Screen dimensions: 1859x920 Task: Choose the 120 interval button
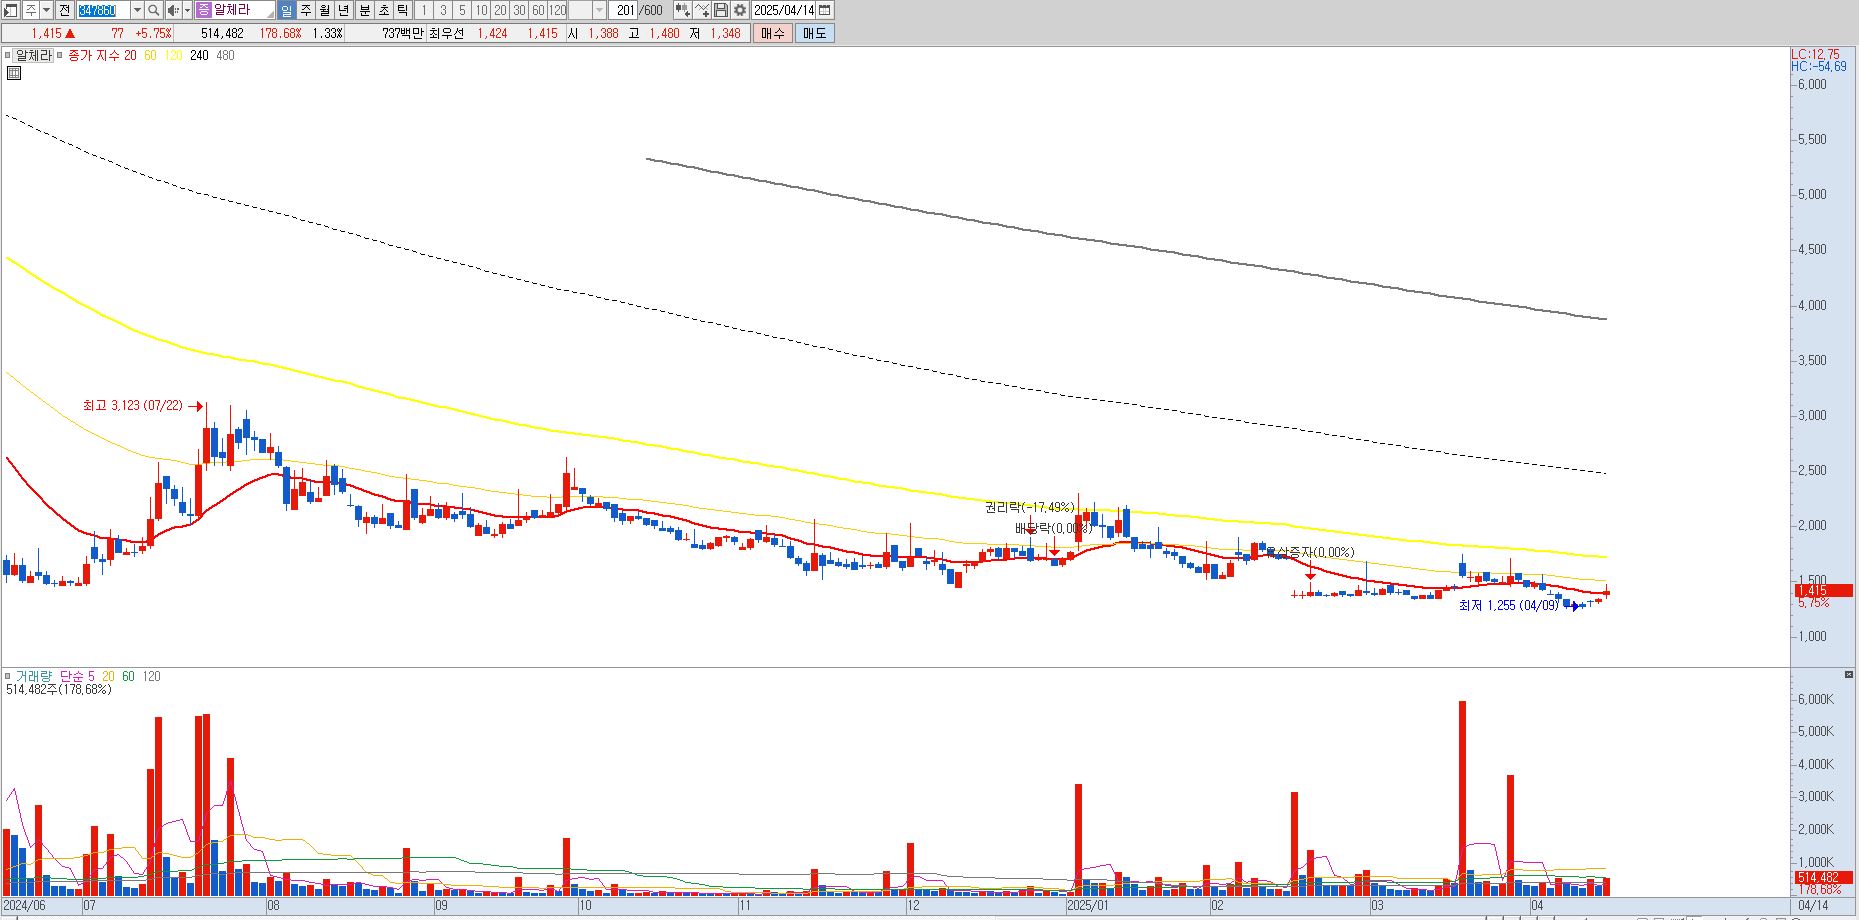pos(557,10)
